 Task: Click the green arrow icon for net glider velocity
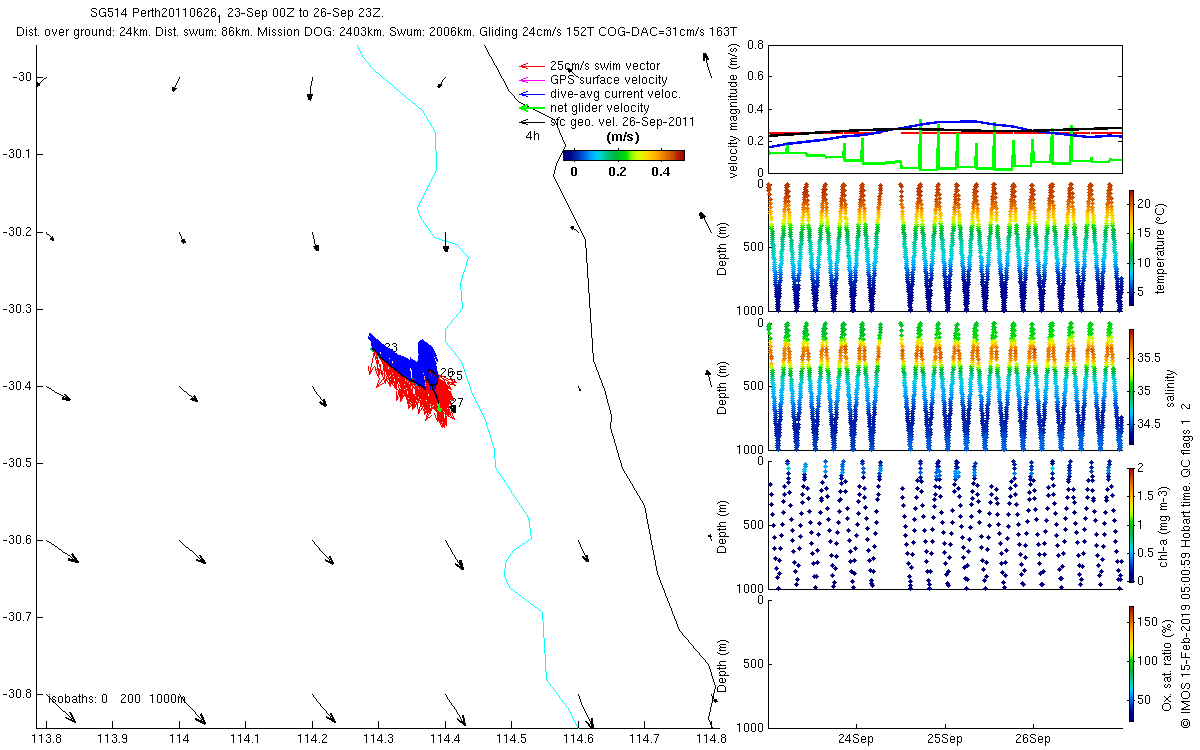click(531, 107)
